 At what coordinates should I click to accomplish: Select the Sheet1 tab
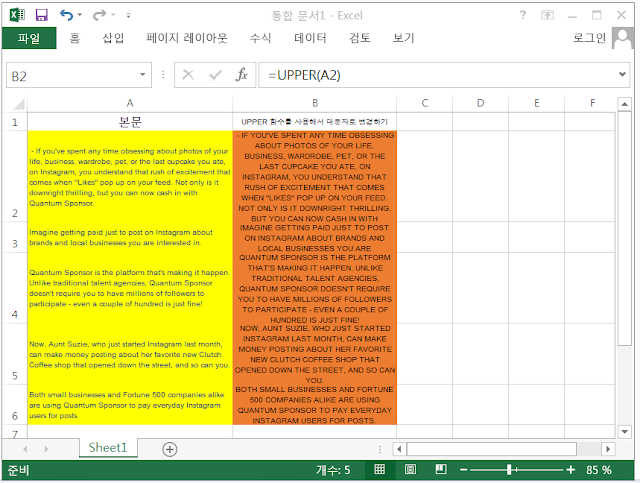[x=108, y=448]
